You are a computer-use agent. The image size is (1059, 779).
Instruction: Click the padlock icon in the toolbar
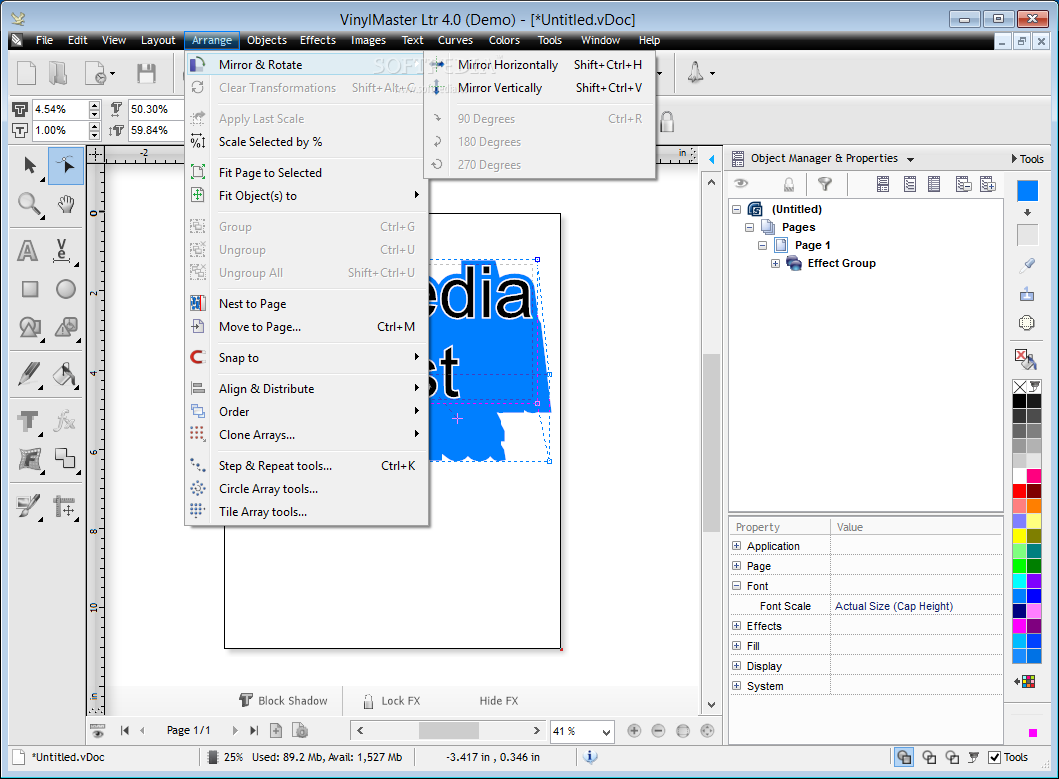click(x=667, y=122)
